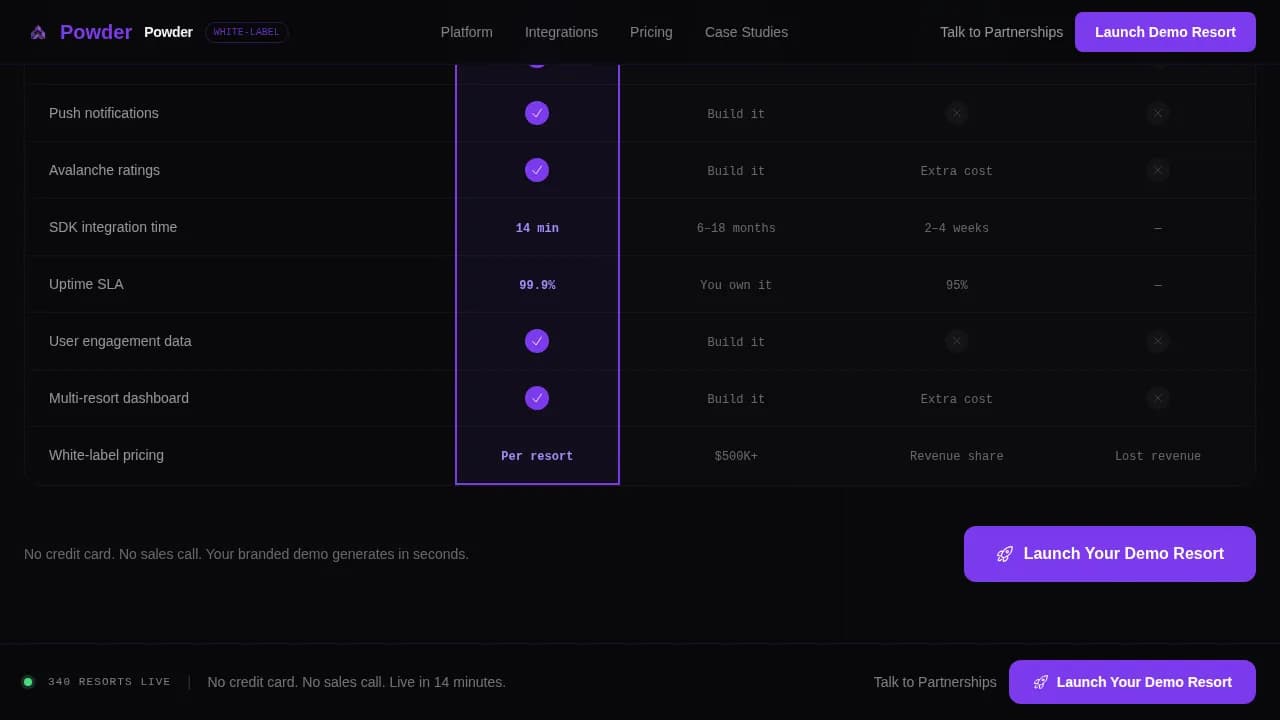Click the checkmark in the Avalanche ratings row
Viewport: 1280px width, 720px height.
537,170
